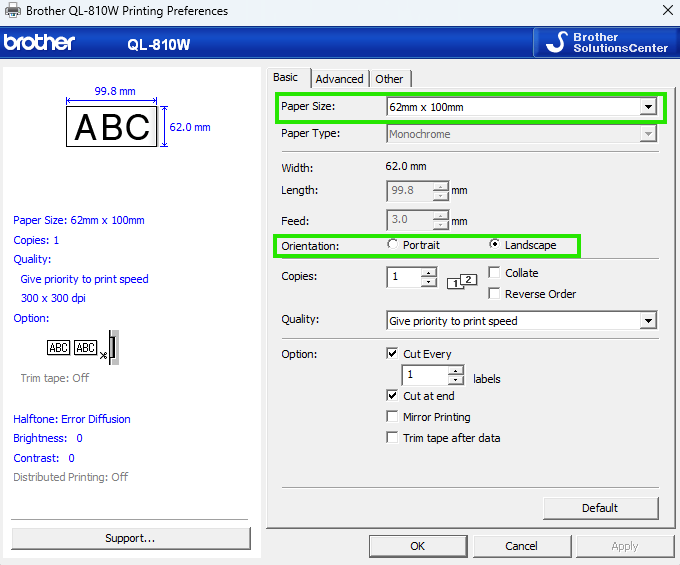Viewport: 680px width, 565px height.
Task: Expand the Quality dropdown list
Action: point(648,321)
